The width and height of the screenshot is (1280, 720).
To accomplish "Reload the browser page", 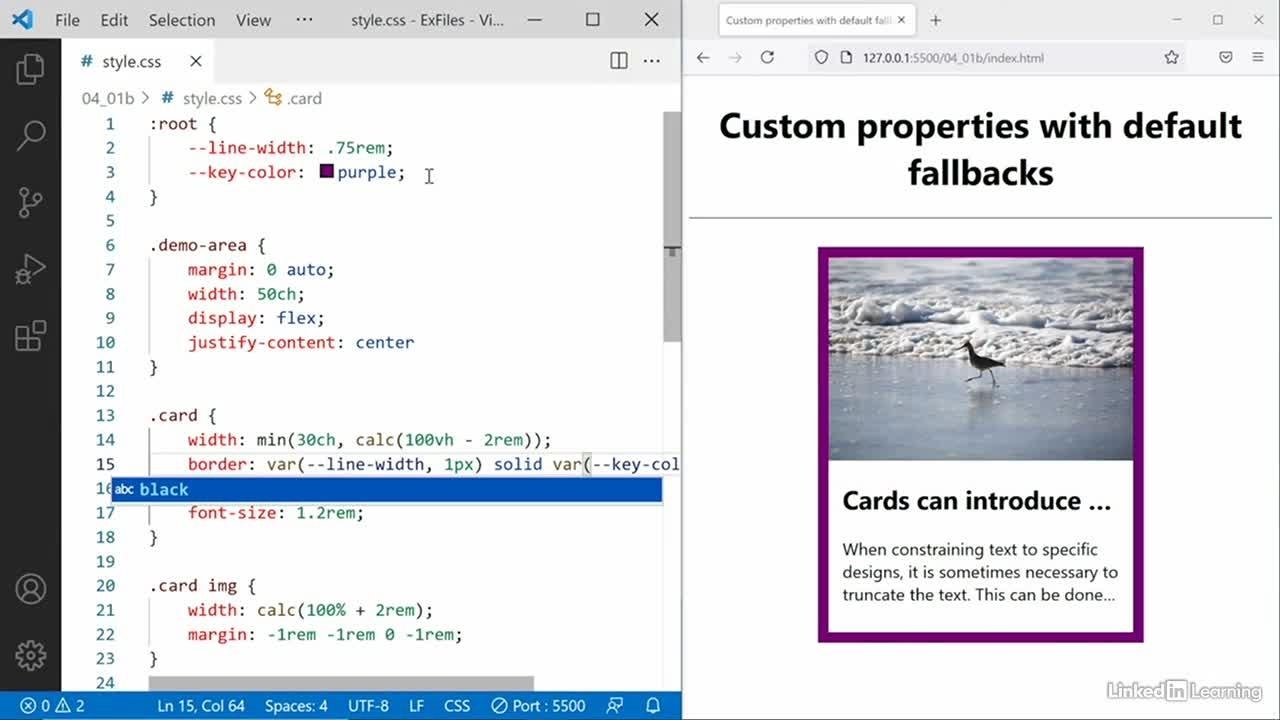I will 767,58.
